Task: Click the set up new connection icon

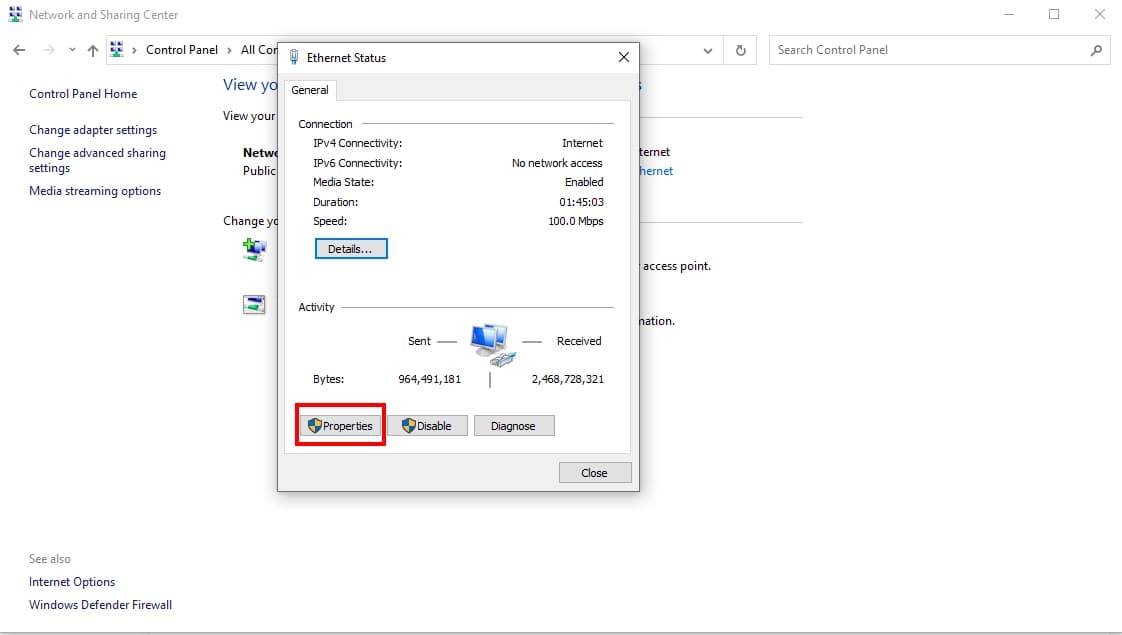Action: pyautogui.click(x=254, y=250)
